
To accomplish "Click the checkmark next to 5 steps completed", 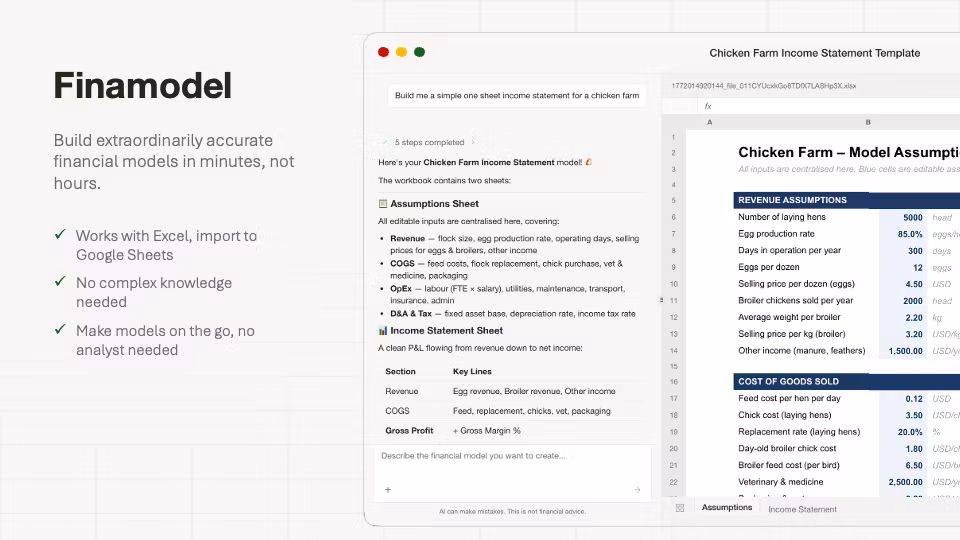I will [385, 142].
